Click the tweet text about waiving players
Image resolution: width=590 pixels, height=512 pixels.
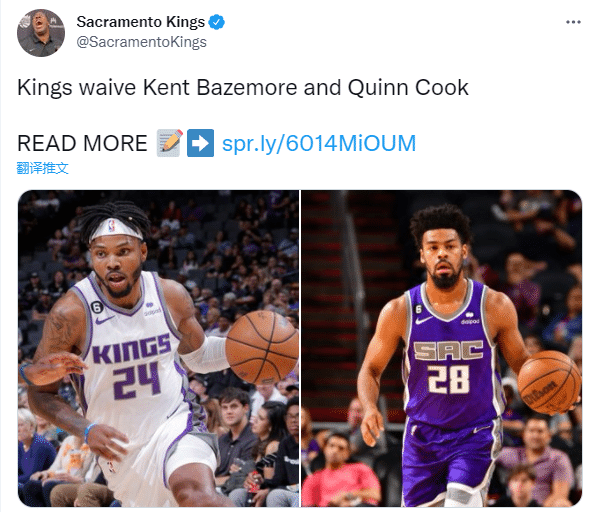[243, 88]
